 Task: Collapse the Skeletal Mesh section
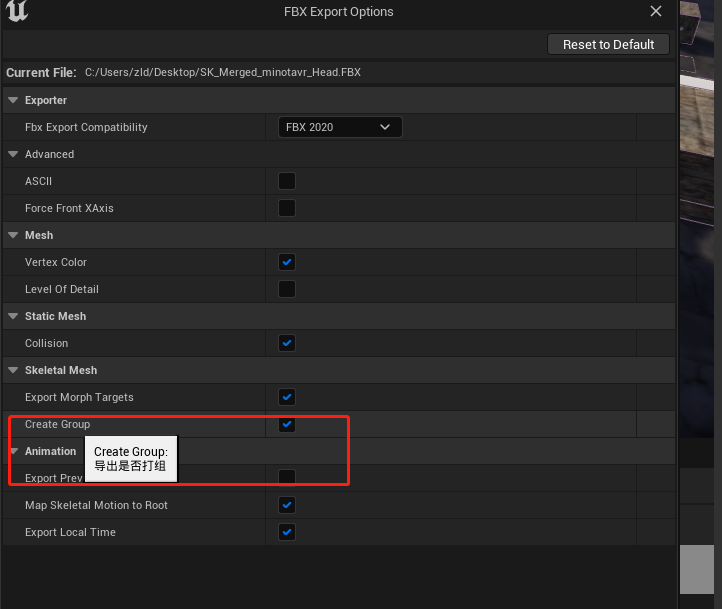click(x=13, y=370)
